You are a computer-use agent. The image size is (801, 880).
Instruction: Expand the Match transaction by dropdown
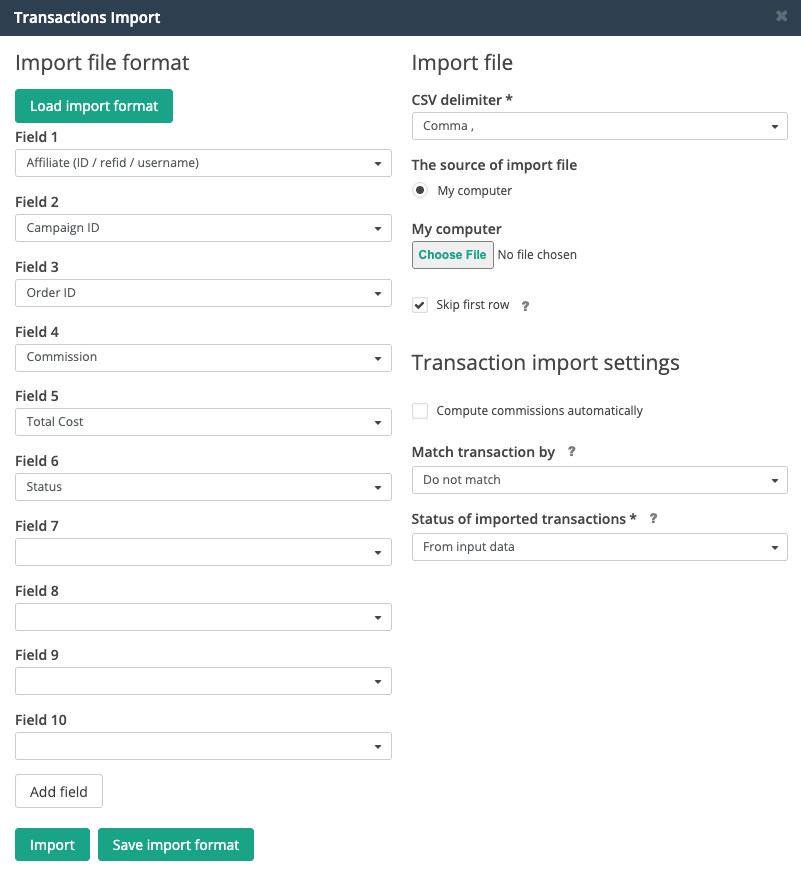[599, 480]
